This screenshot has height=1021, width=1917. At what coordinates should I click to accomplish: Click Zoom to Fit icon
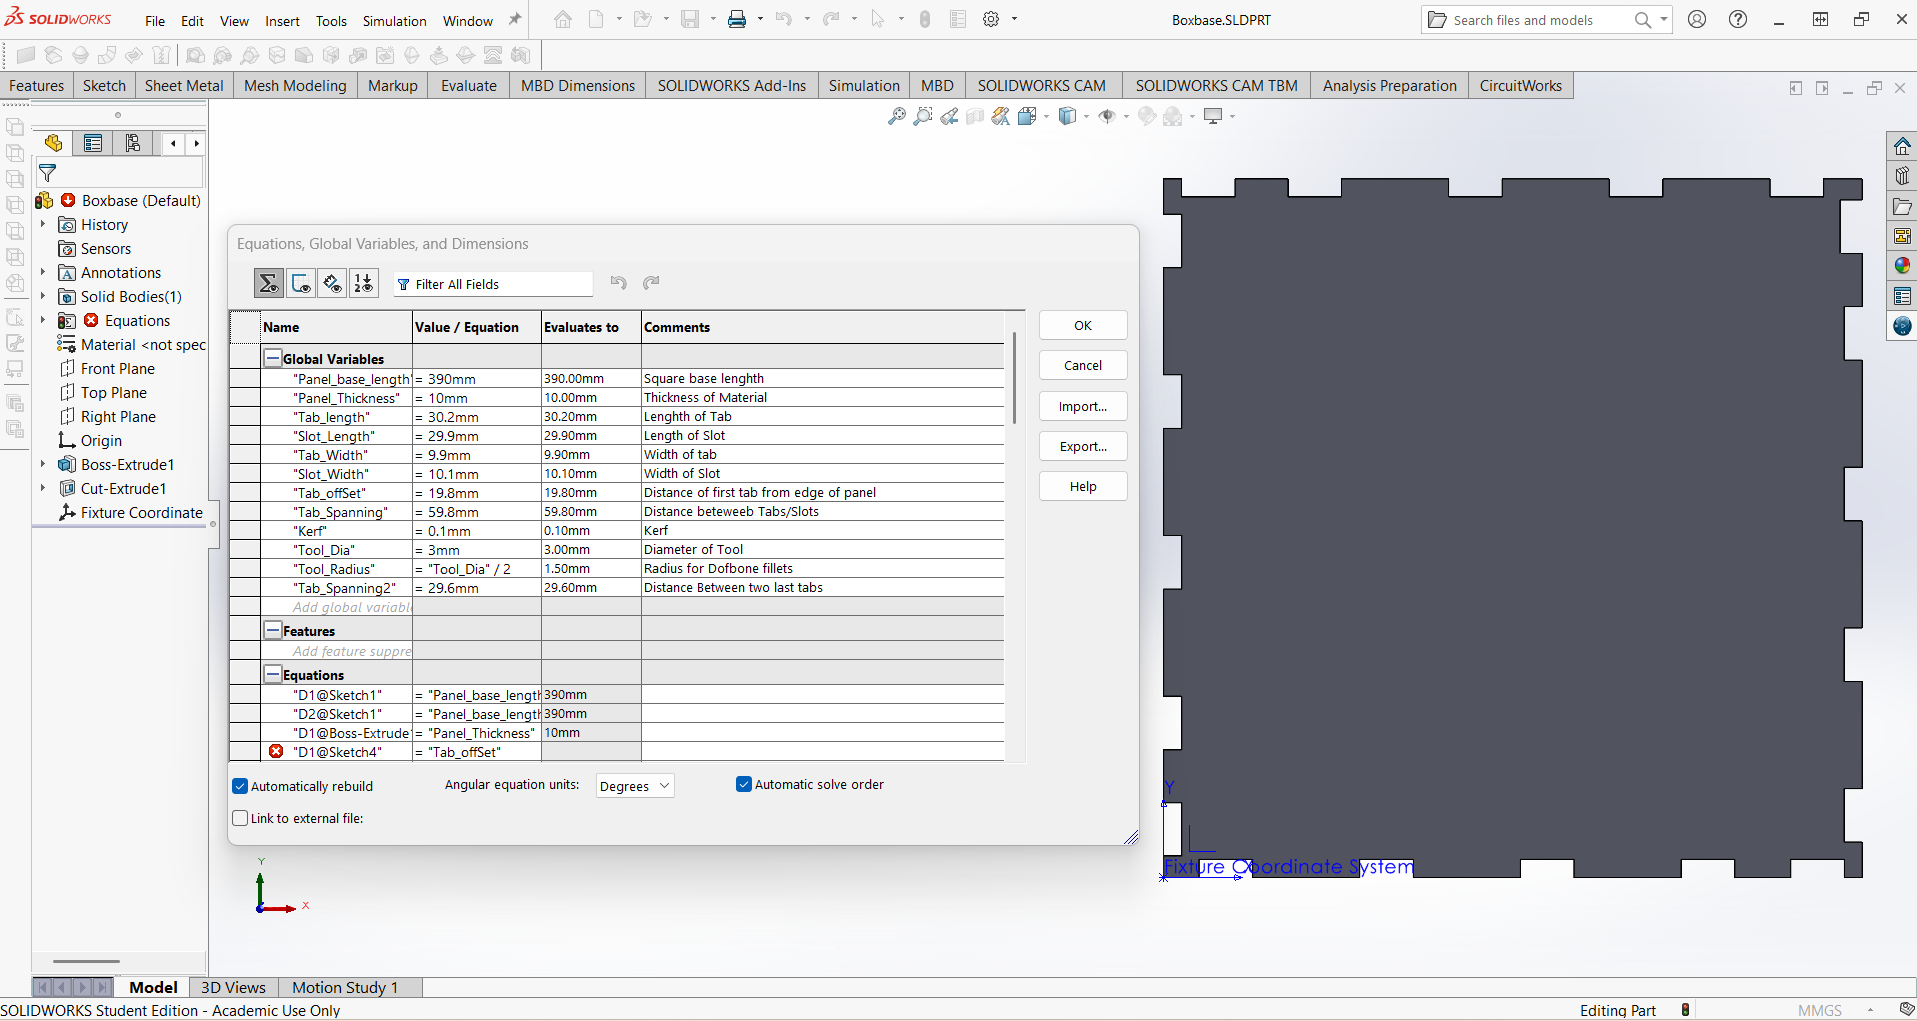[x=897, y=116]
